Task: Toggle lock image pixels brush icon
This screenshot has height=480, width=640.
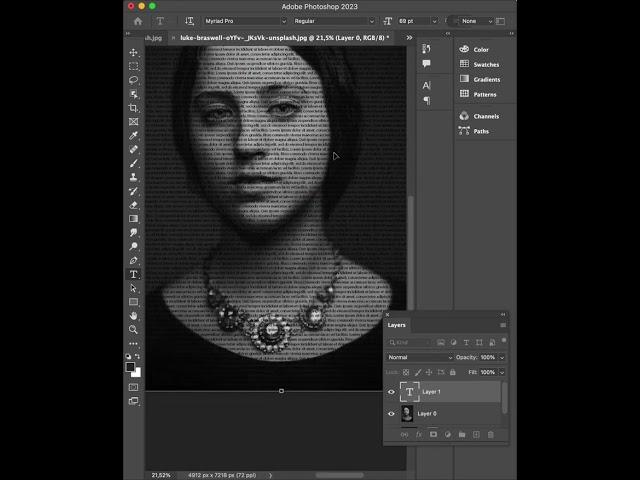Action: tap(418, 372)
